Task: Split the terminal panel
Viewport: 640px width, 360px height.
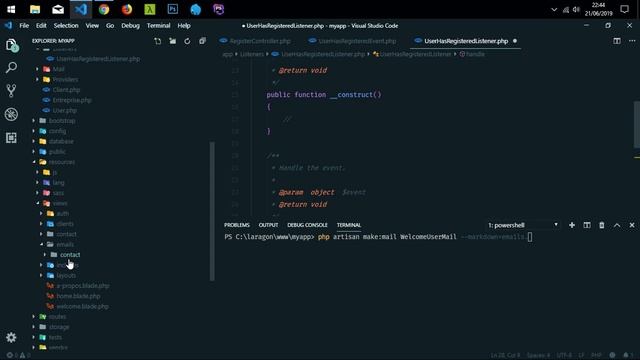Action: (x=587, y=225)
